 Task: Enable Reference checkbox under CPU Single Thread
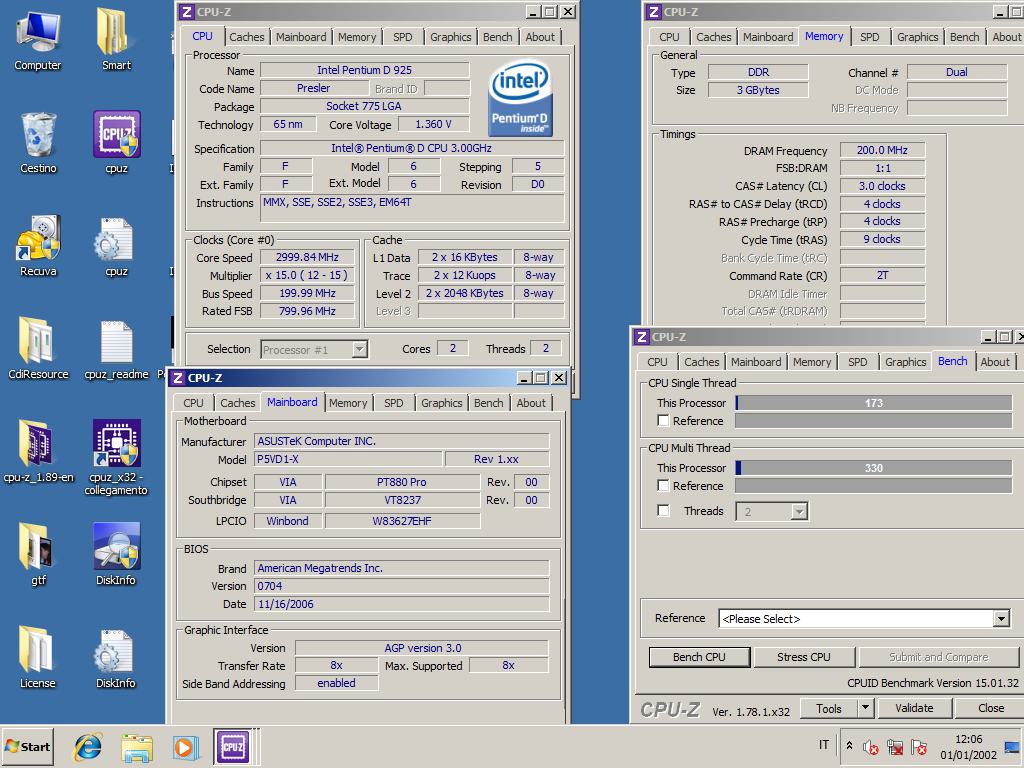pyautogui.click(x=663, y=421)
